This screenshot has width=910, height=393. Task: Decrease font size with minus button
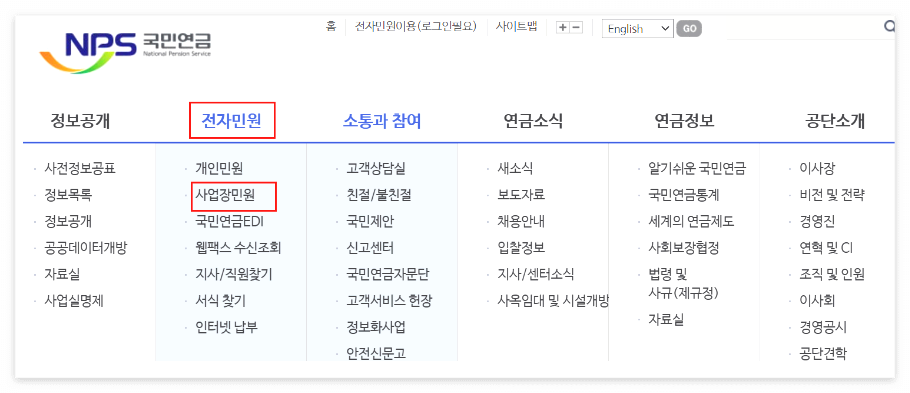(576, 27)
